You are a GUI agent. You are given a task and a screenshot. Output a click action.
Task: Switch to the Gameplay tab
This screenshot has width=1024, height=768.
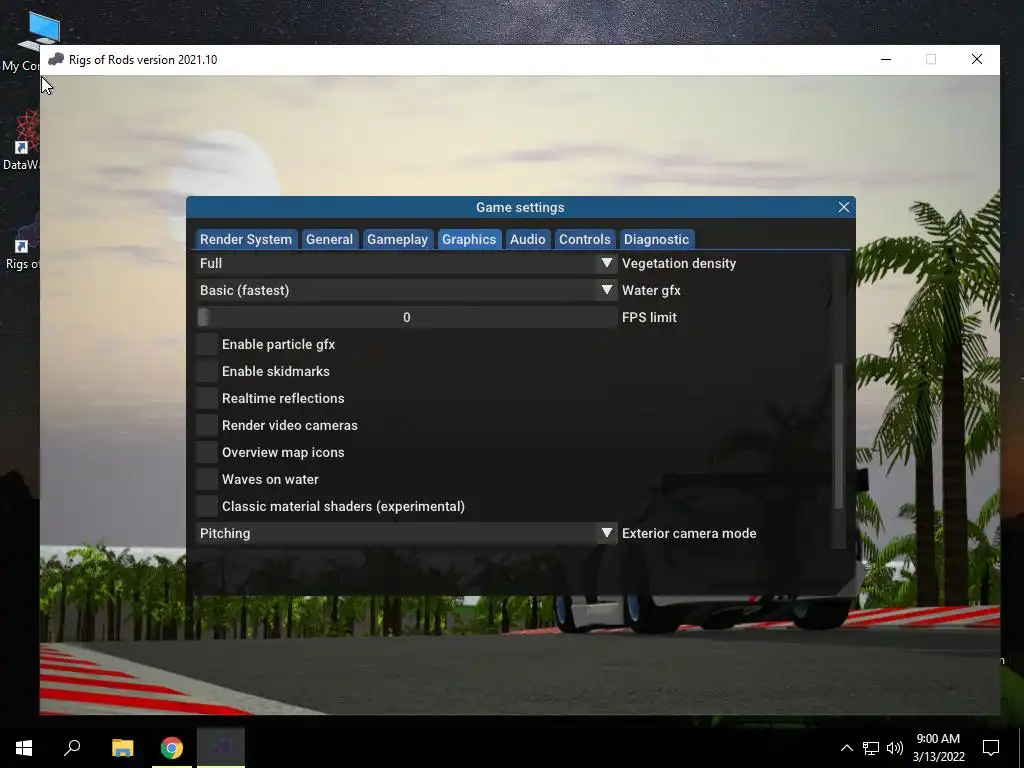[x=397, y=239]
